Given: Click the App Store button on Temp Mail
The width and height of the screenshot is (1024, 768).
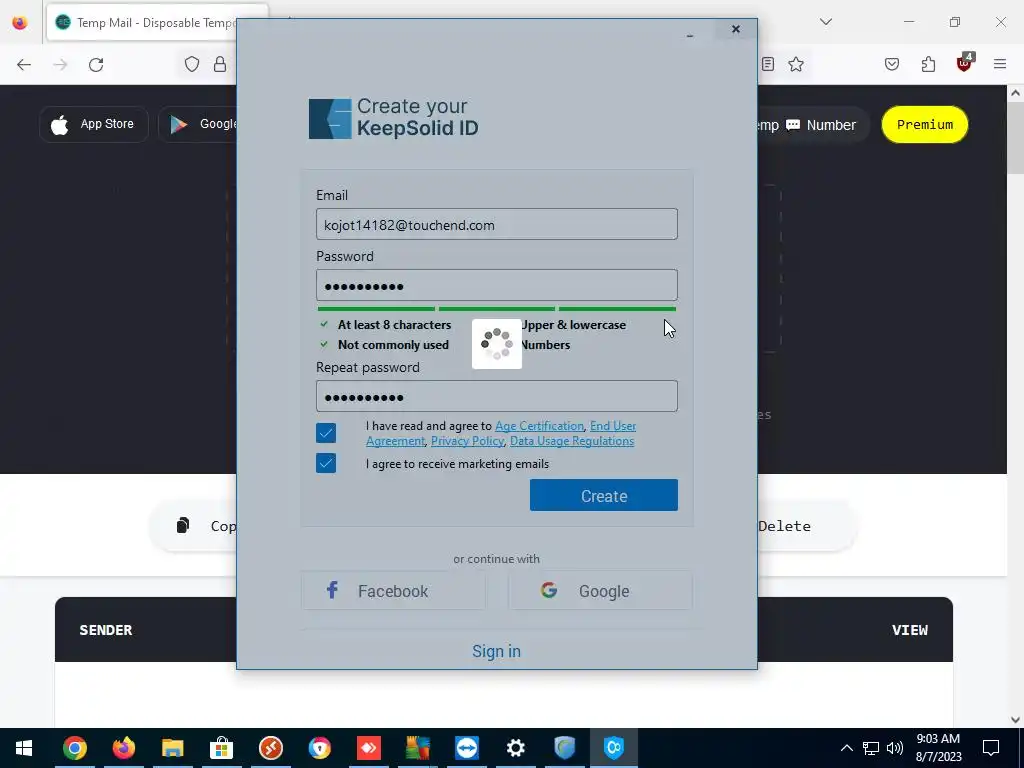Looking at the screenshot, I should [x=93, y=124].
